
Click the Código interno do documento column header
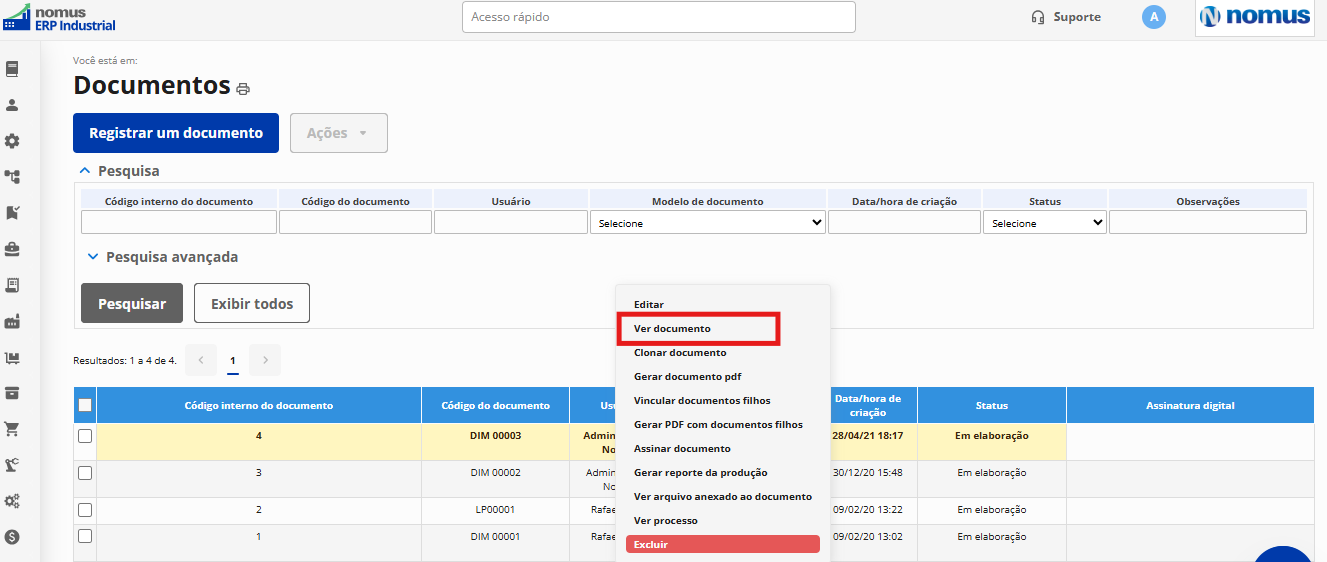pos(259,405)
